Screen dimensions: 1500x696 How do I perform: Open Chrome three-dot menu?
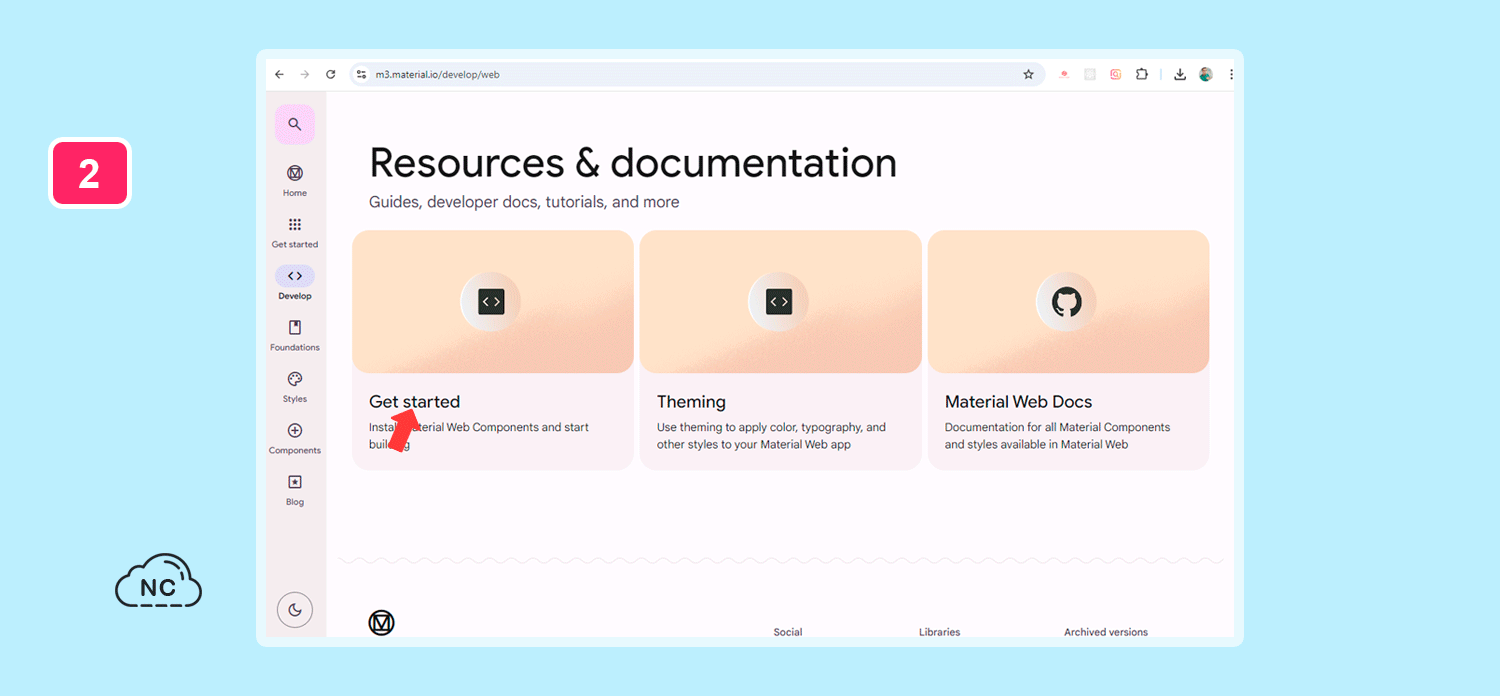pyautogui.click(x=1231, y=74)
